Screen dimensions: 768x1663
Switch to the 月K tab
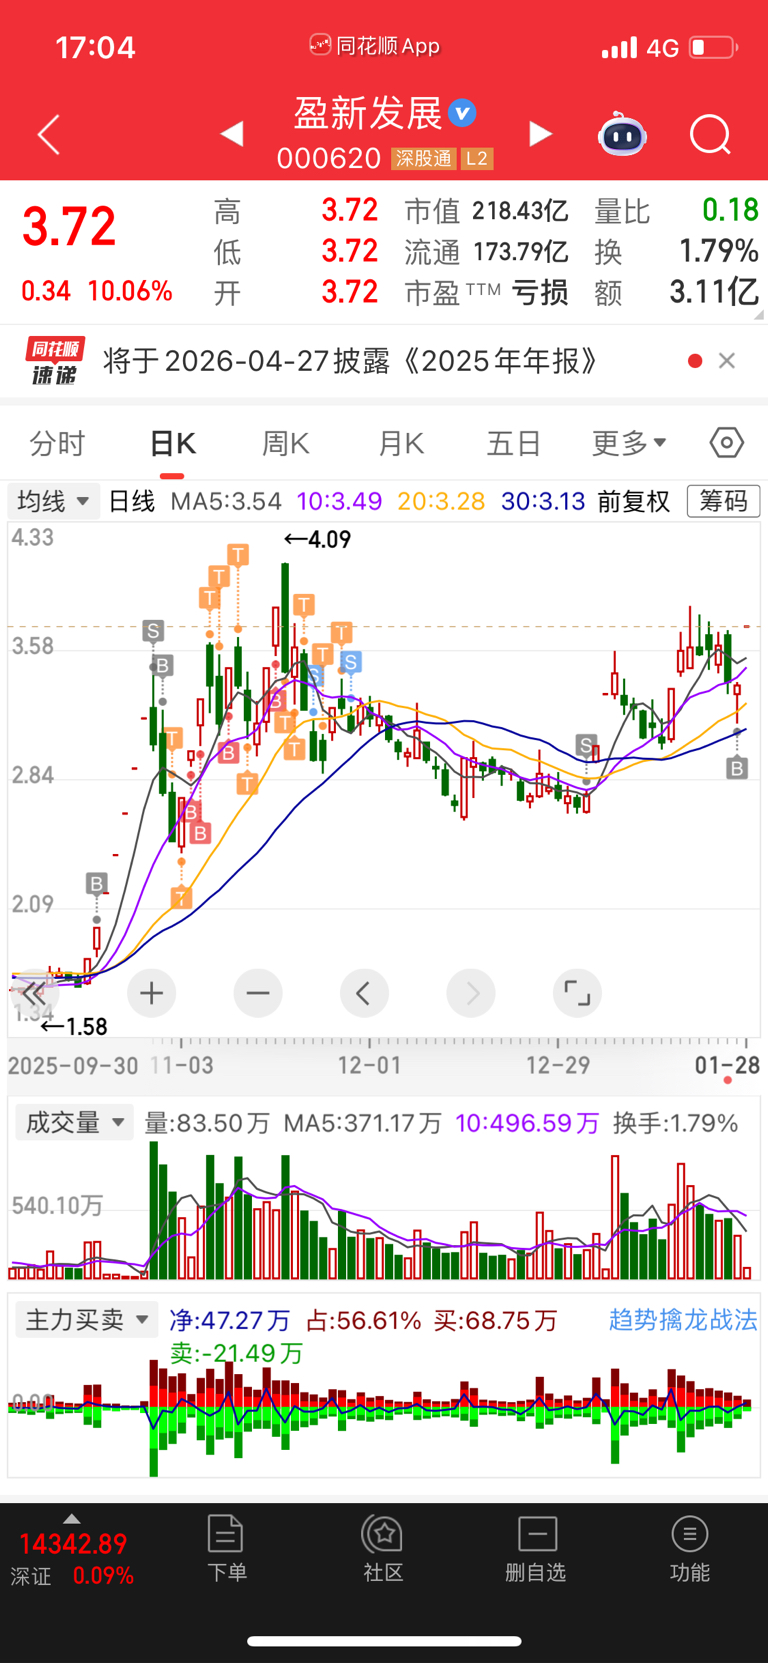[x=401, y=443]
